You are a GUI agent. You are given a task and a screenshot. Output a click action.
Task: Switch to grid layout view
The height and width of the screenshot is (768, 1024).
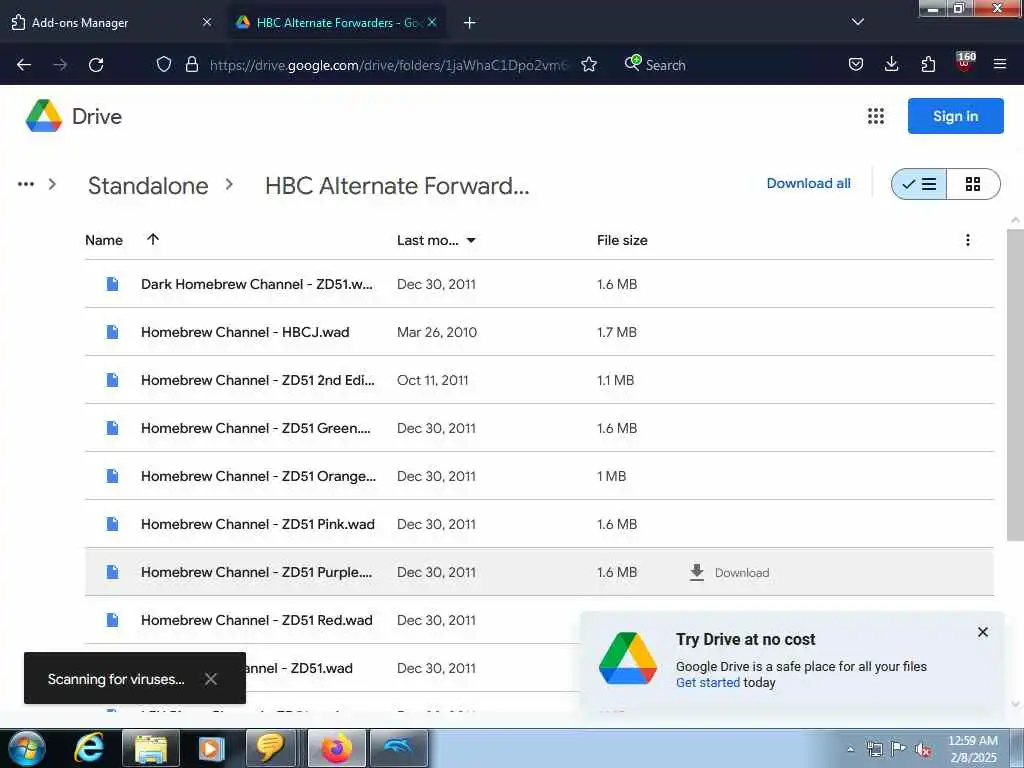tap(973, 184)
